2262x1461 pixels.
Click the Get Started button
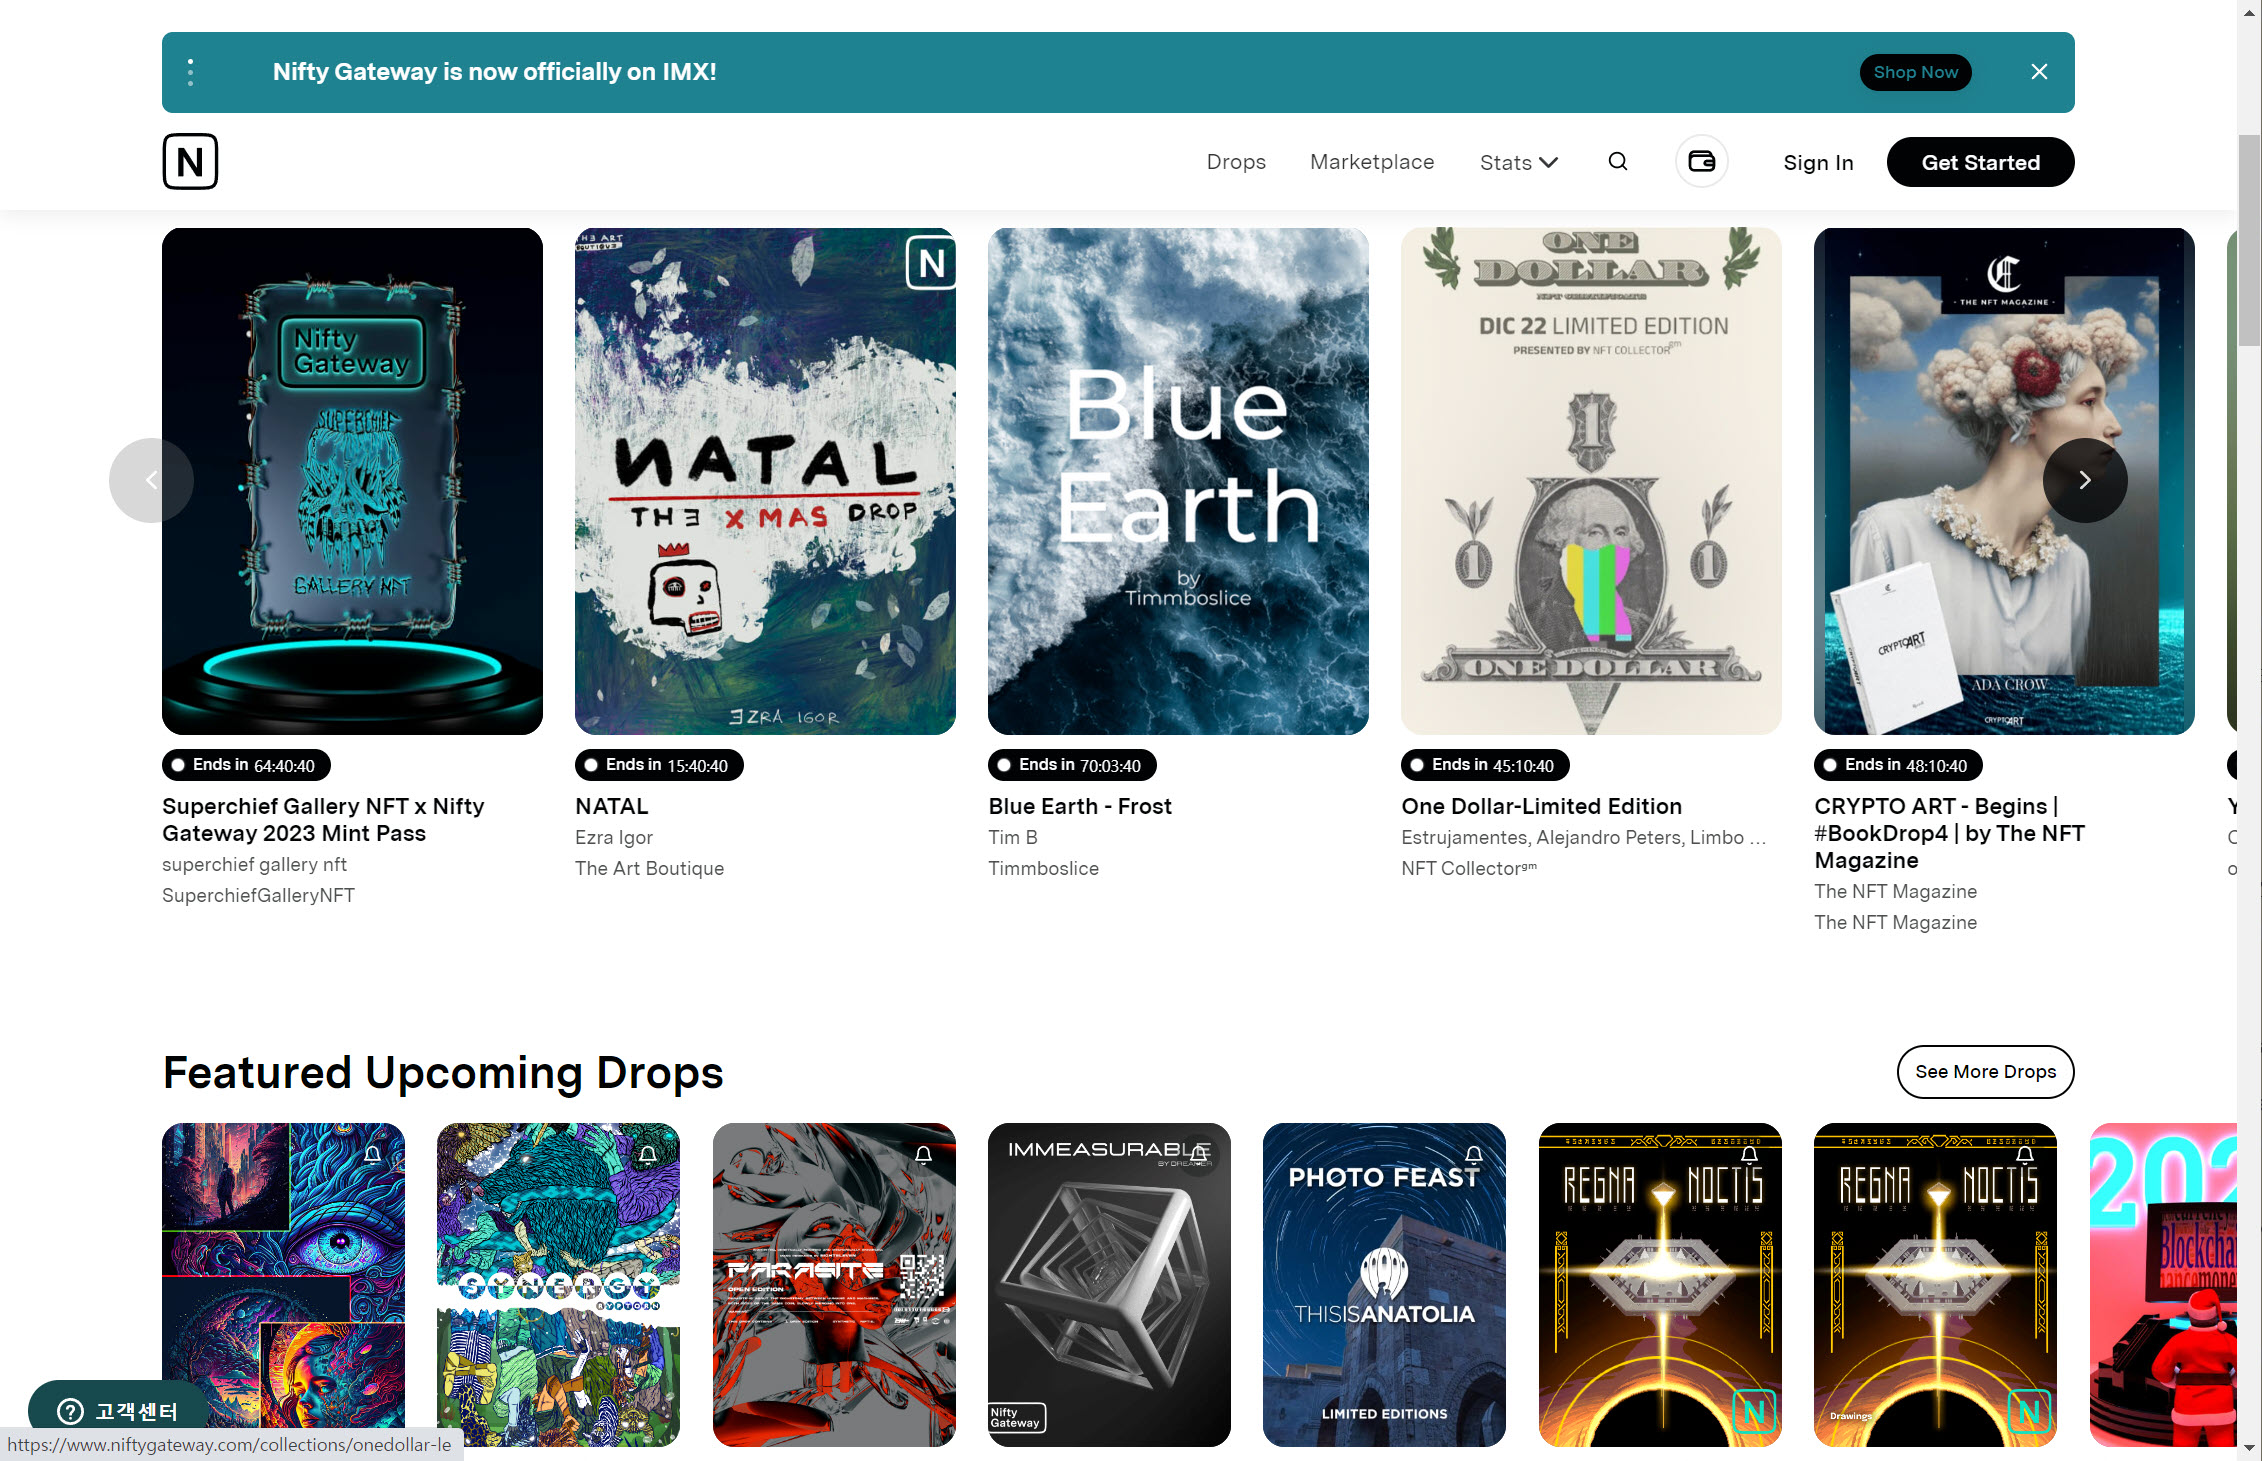click(1980, 162)
